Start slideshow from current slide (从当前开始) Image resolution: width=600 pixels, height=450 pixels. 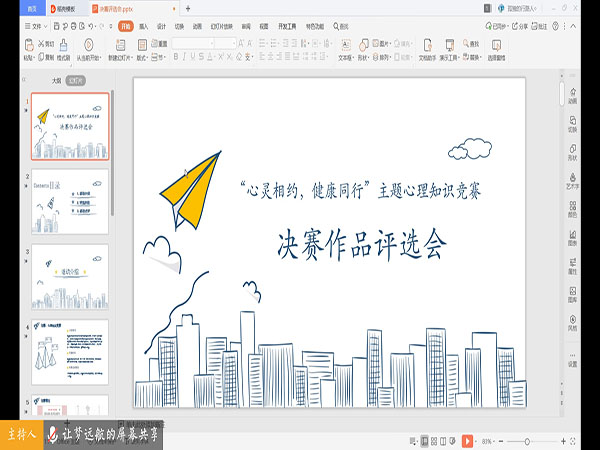click(x=90, y=47)
